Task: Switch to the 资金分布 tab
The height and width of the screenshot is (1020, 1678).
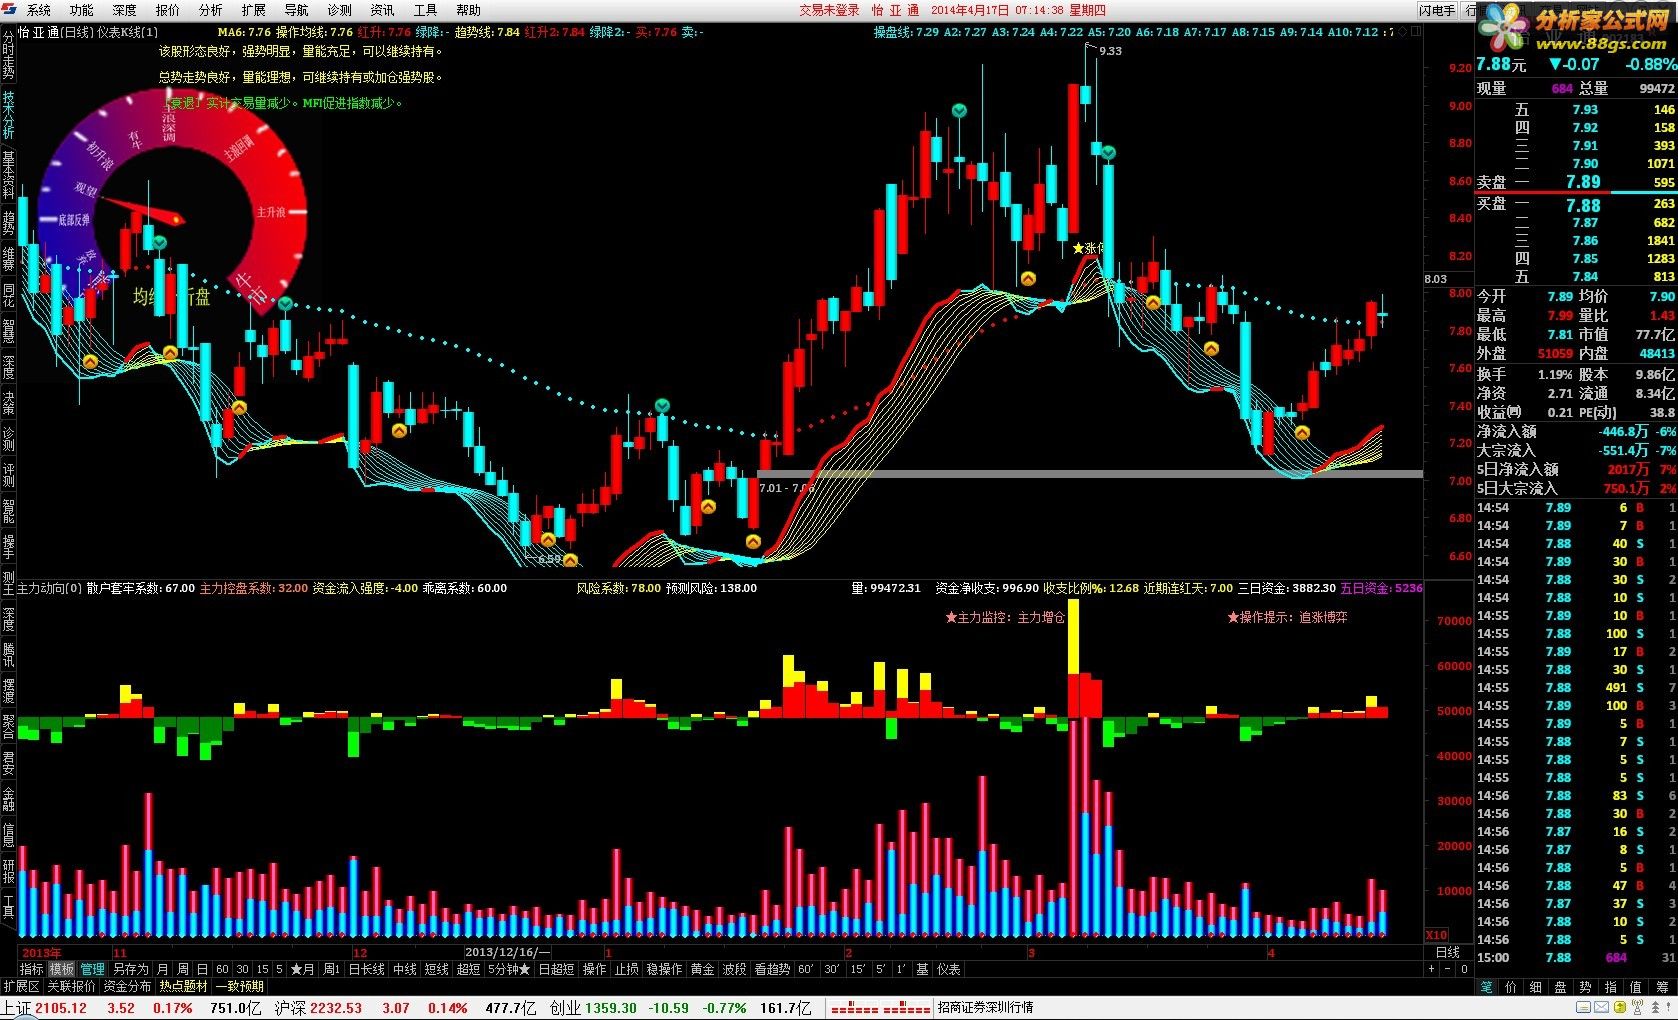Action: (x=128, y=986)
